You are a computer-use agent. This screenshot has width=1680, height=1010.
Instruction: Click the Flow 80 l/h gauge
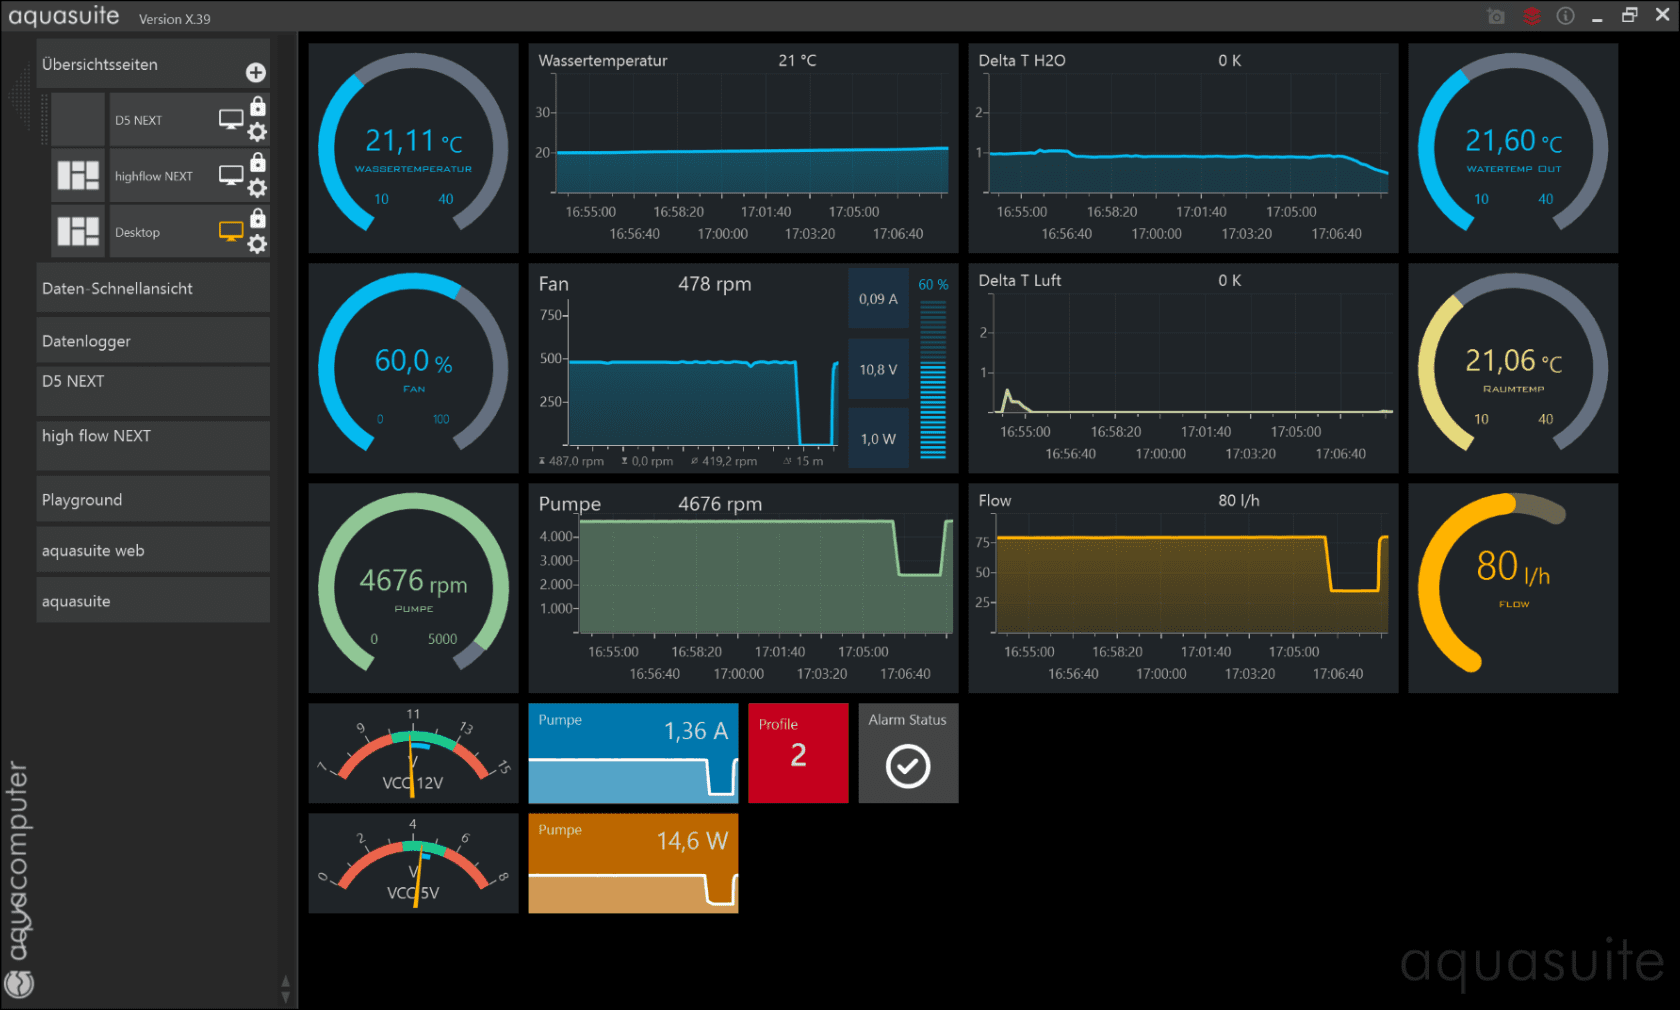[x=1513, y=588]
